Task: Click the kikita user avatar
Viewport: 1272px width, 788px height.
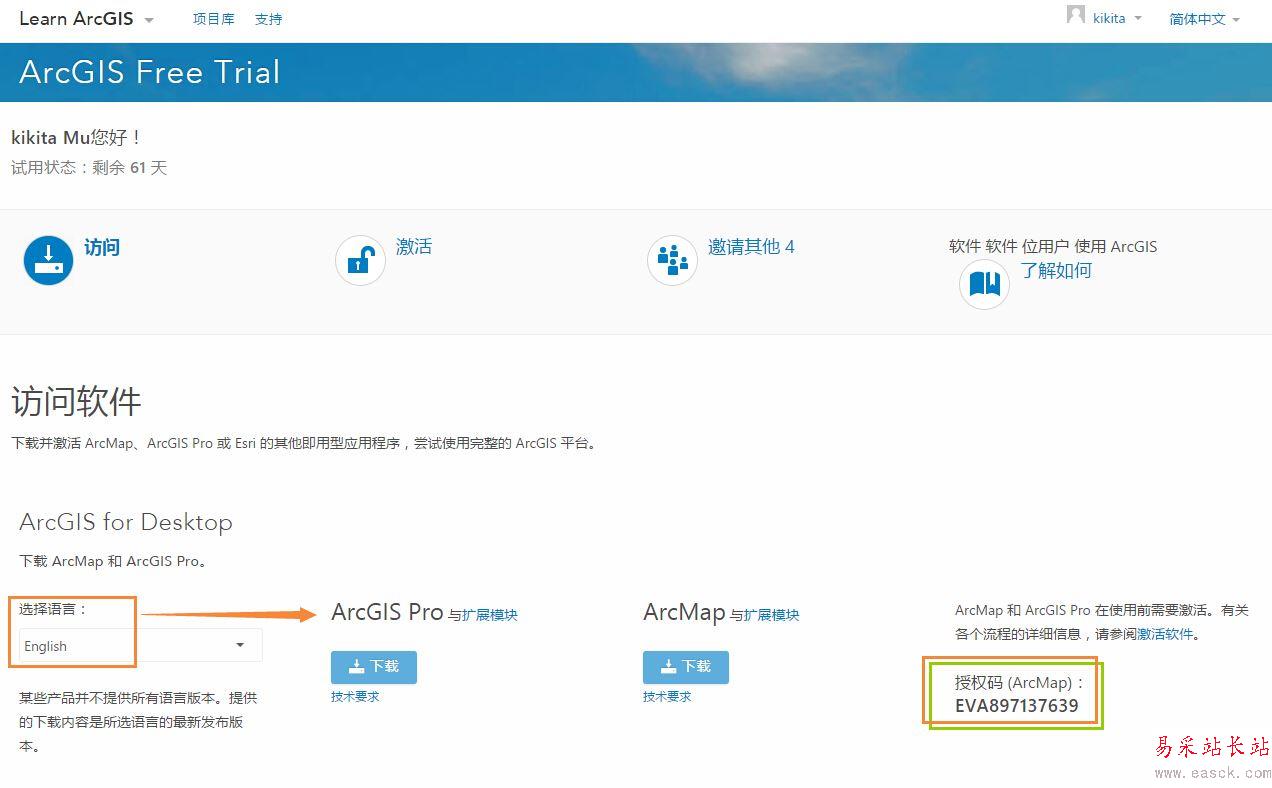Action: tap(1076, 15)
